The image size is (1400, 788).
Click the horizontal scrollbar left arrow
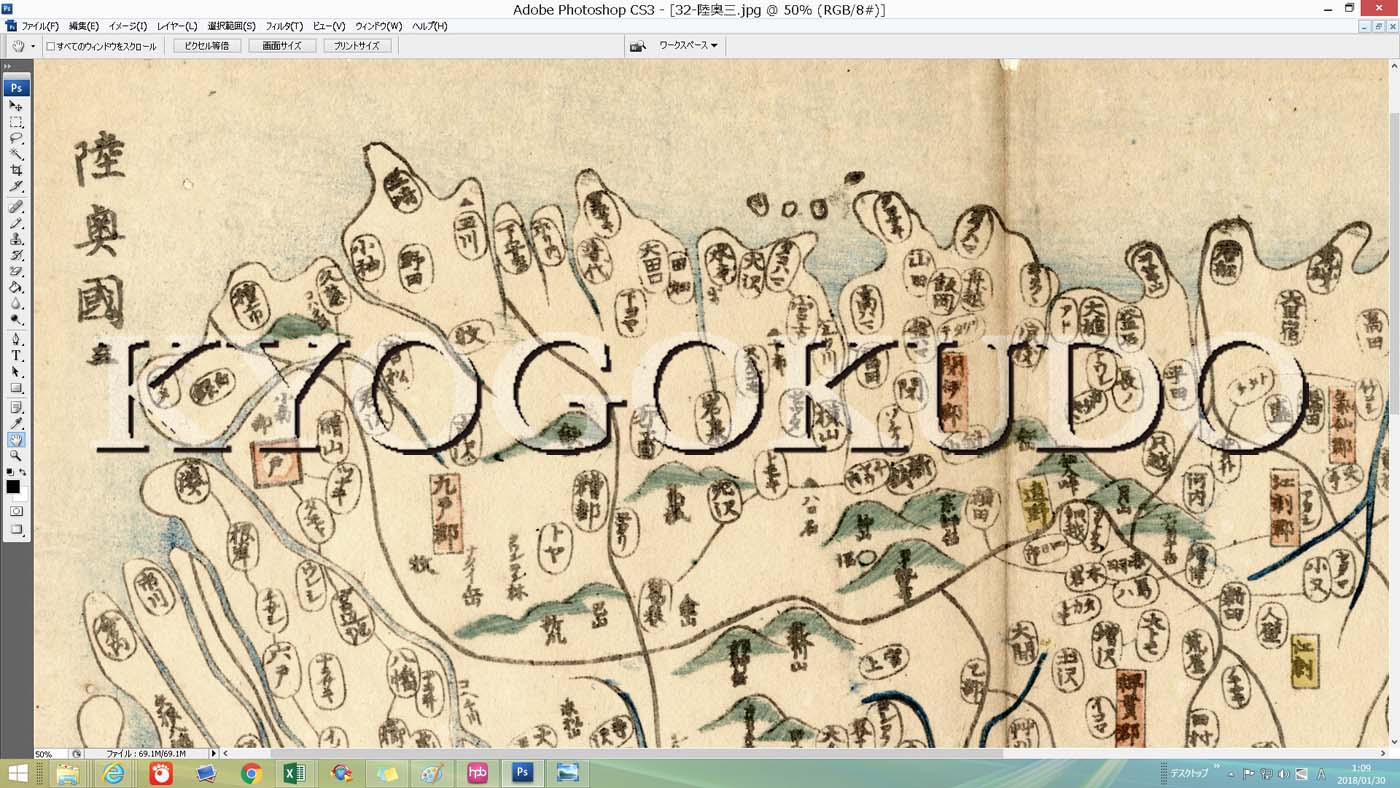point(225,753)
